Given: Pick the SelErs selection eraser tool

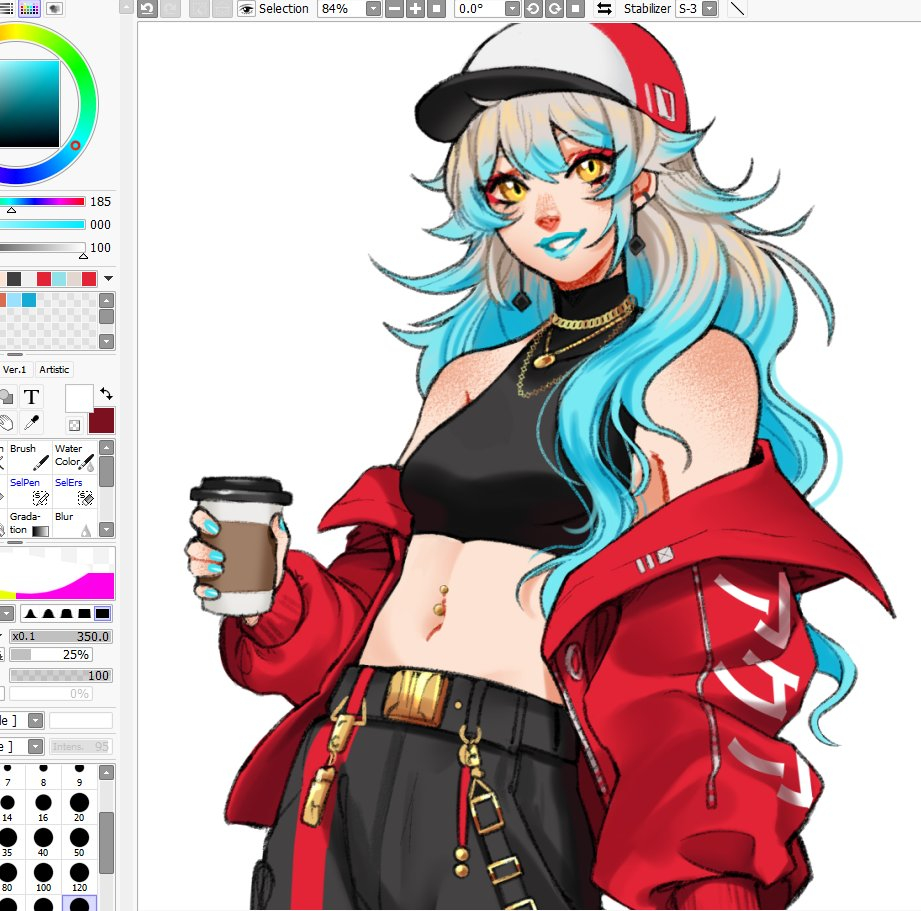Looking at the screenshot, I should point(75,490).
